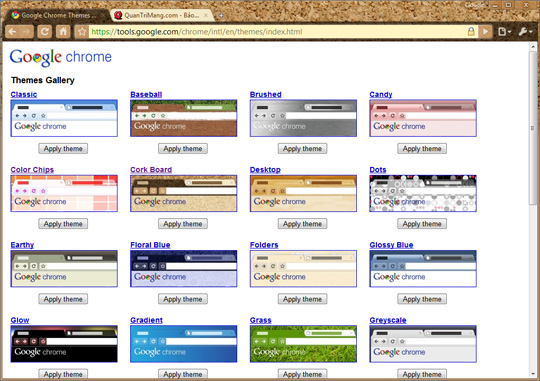Viewport: 540px width, 381px height.
Task: Open the Desktop theme link
Action: pyautogui.click(x=265, y=170)
